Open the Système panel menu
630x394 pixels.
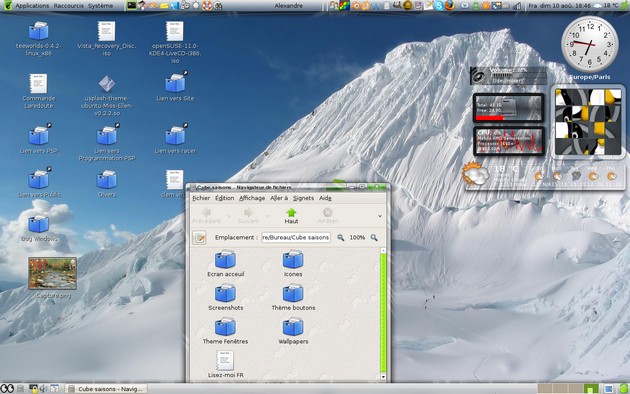100,6
